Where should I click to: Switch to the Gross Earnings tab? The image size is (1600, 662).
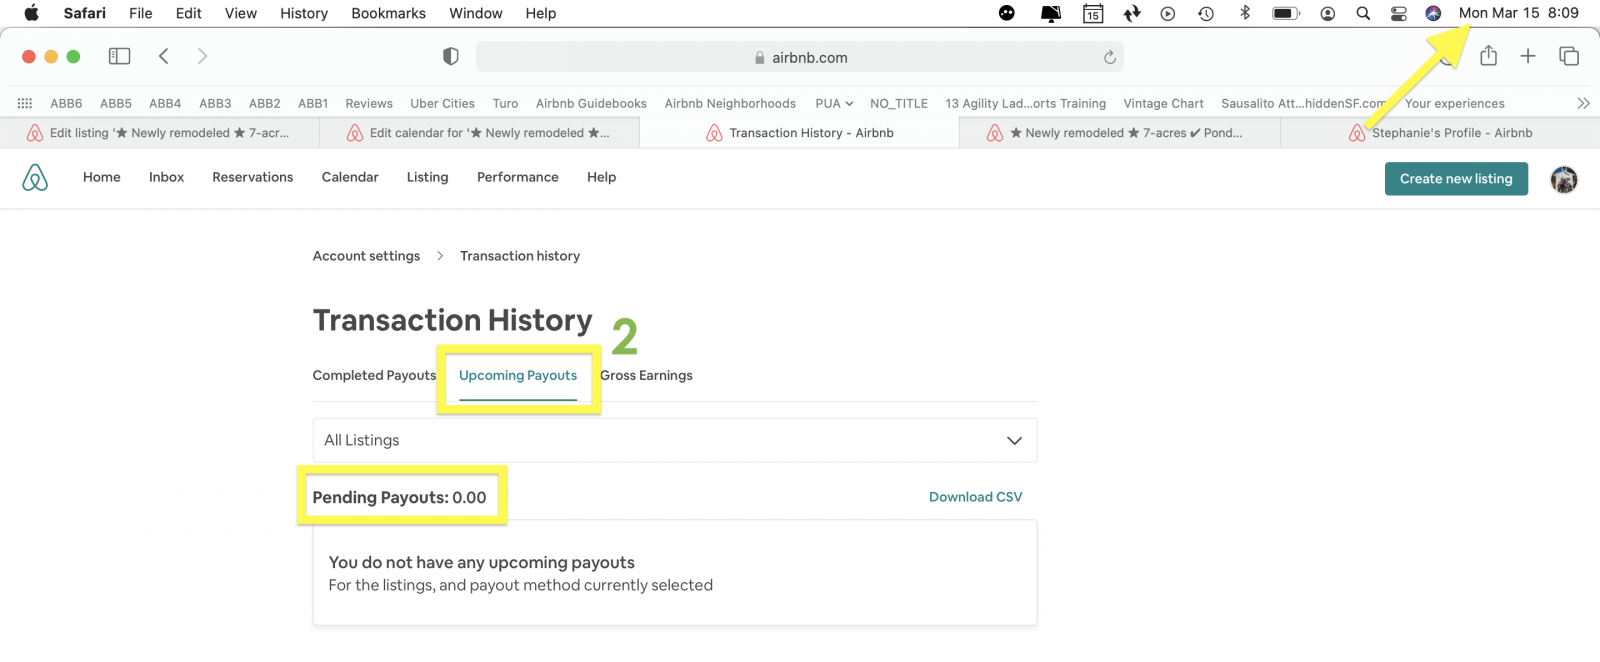coord(646,375)
